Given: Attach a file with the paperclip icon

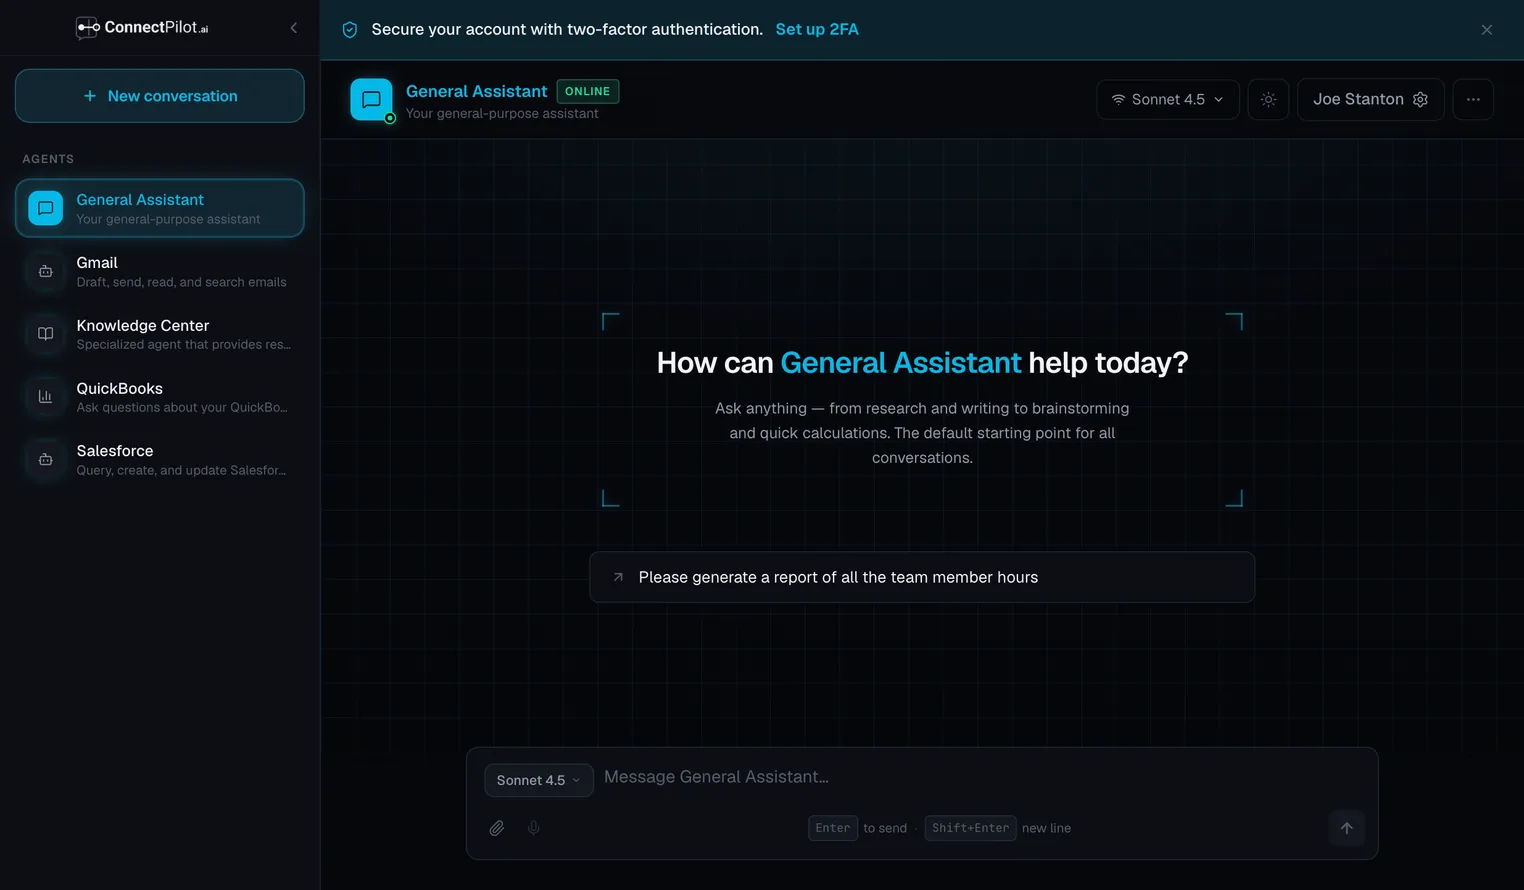Looking at the screenshot, I should coord(497,828).
